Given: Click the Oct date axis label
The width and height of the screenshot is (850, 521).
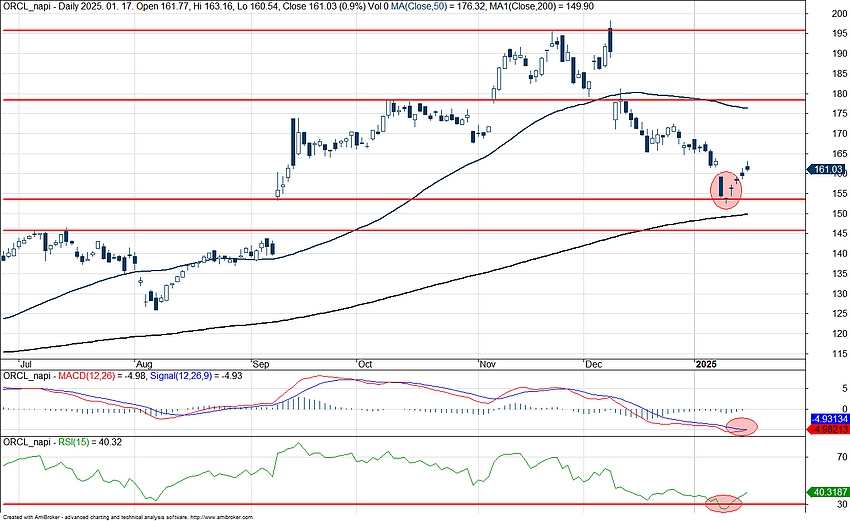Looking at the screenshot, I should (x=365, y=364).
